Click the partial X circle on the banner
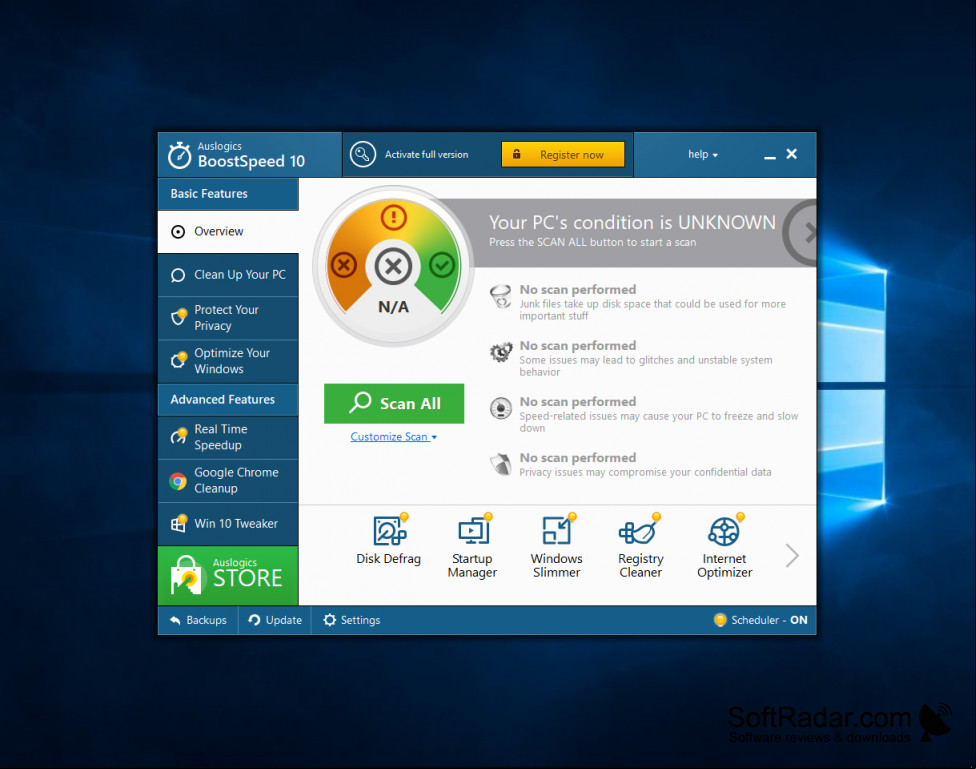Image resolution: width=976 pixels, height=769 pixels. pyautogui.click(x=800, y=233)
